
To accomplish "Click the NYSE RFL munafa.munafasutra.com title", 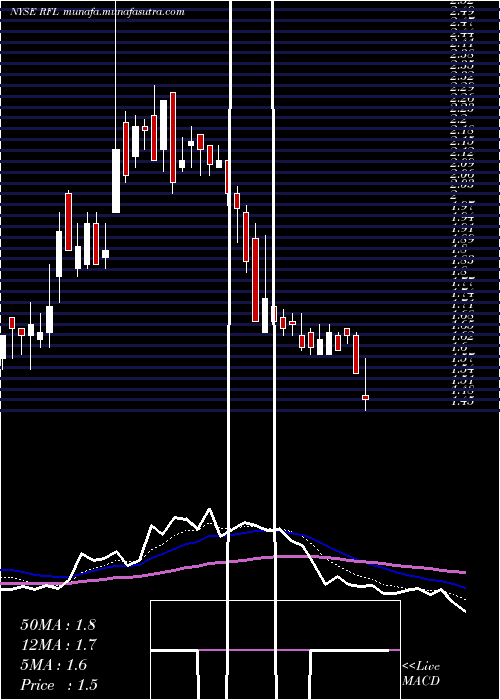I will (x=97, y=12).
